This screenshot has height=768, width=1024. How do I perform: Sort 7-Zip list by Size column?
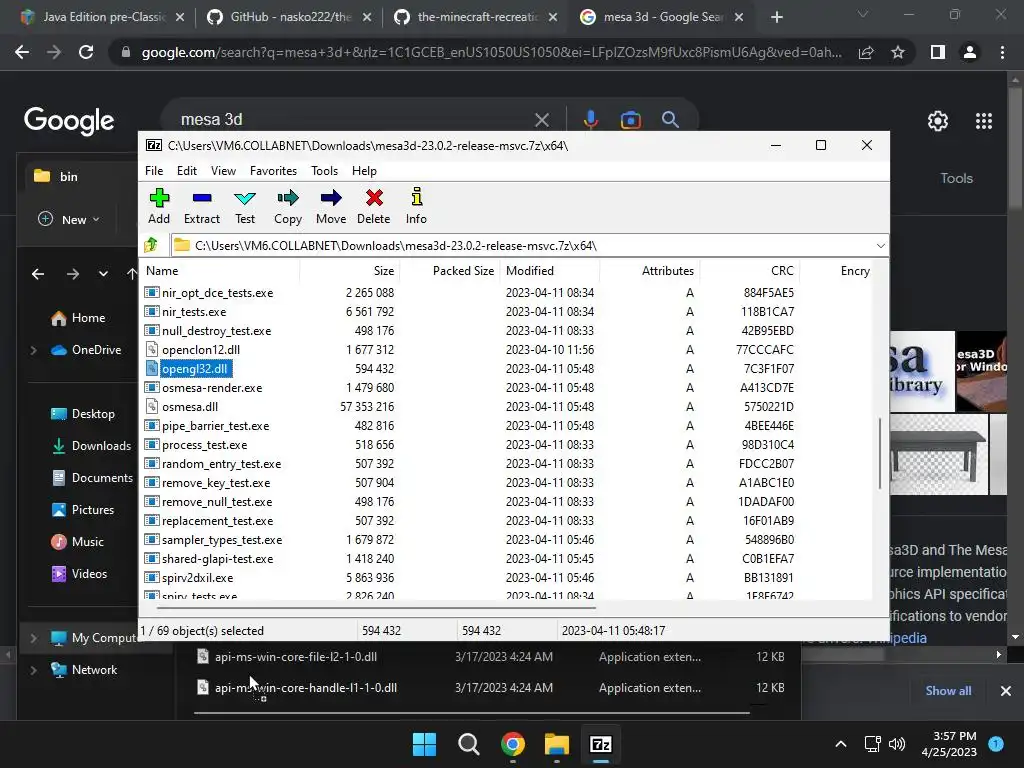pos(350,270)
